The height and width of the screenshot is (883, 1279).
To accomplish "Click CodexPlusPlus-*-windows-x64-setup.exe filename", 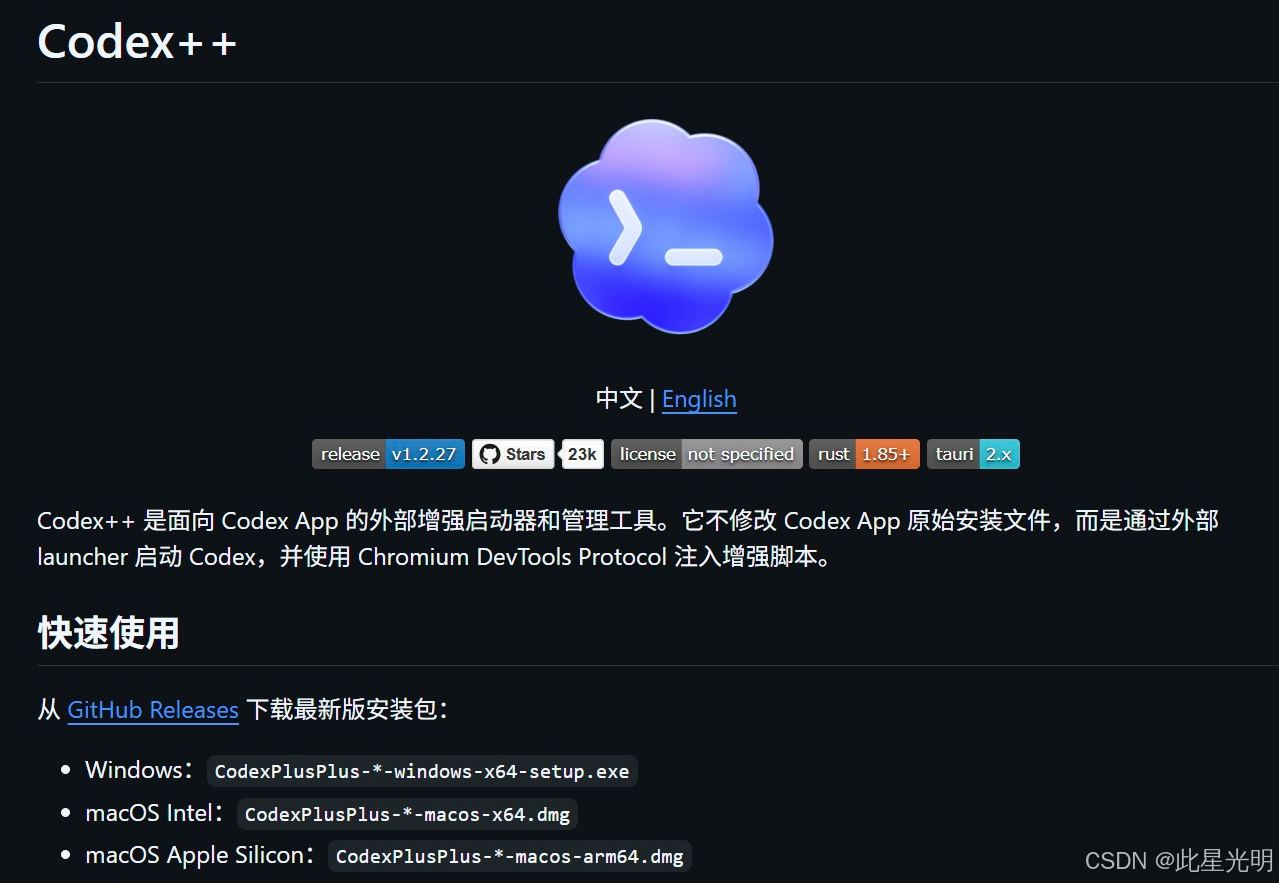I will coord(422,771).
